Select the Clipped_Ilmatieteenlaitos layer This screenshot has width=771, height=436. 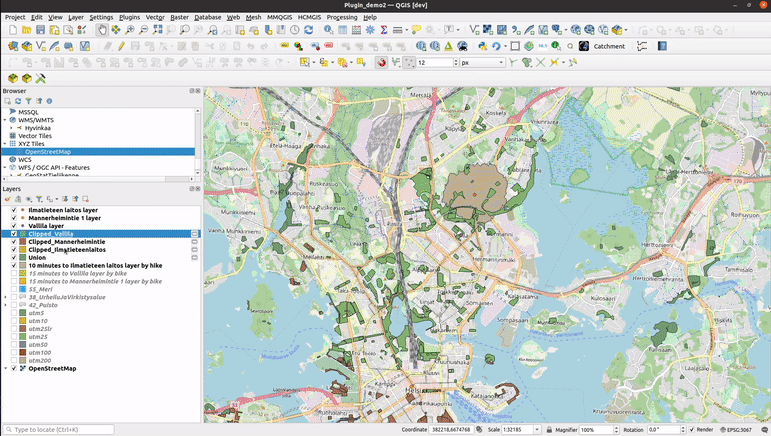click(67, 250)
